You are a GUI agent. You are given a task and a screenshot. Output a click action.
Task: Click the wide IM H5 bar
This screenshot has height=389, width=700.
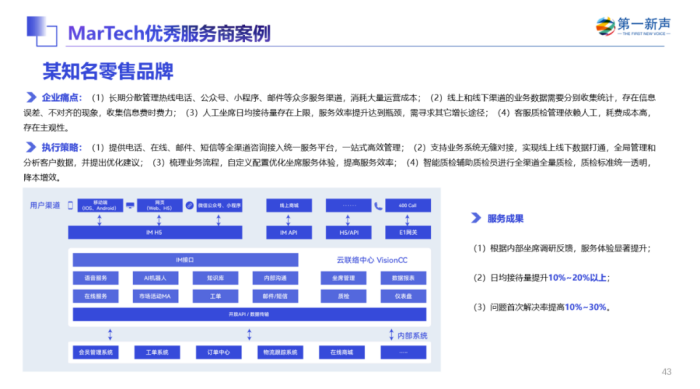coord(155,232)
